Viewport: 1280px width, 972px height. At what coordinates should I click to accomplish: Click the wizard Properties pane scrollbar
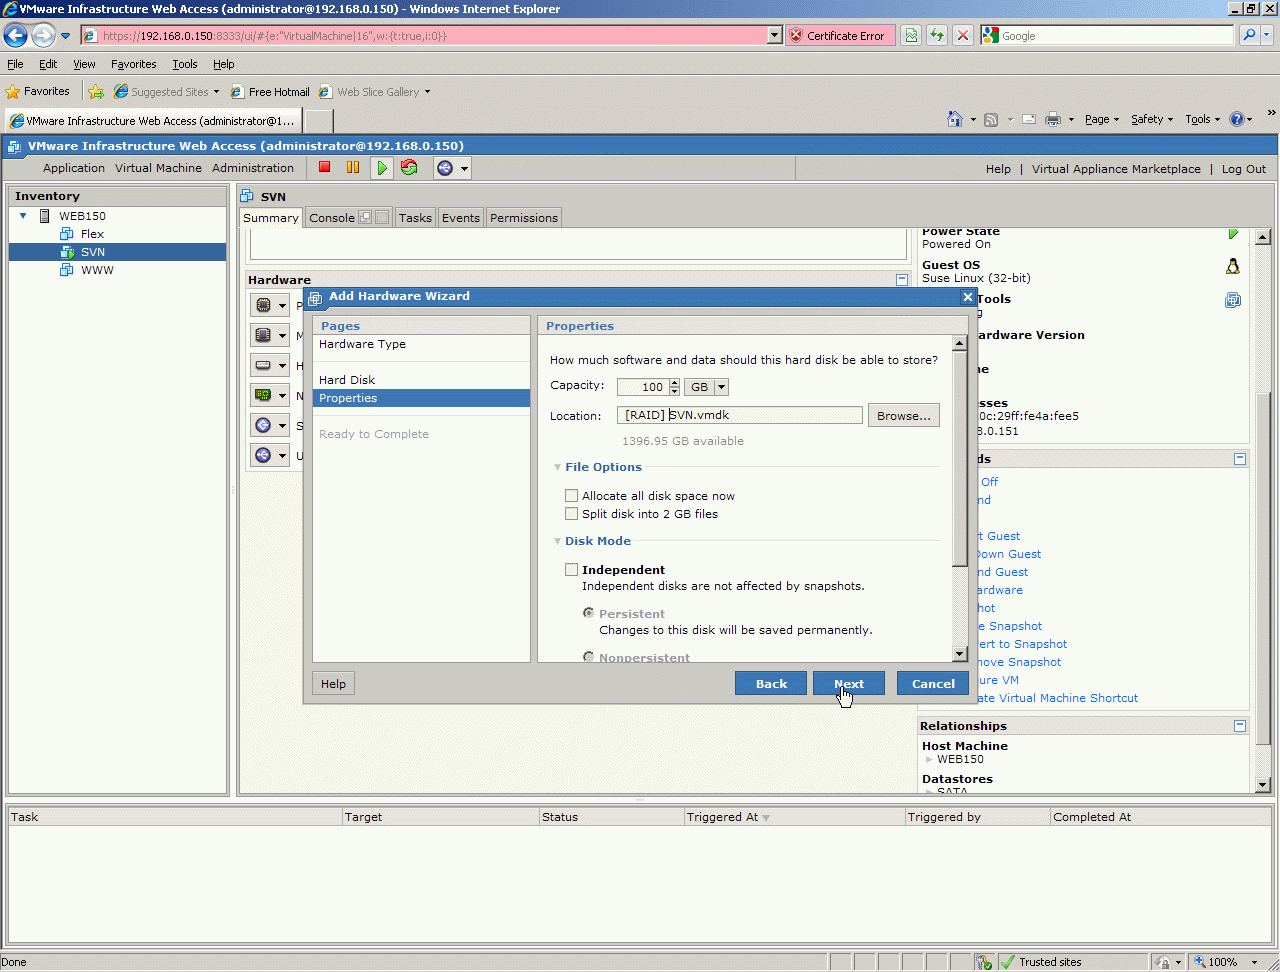click(x=960, y=499)
